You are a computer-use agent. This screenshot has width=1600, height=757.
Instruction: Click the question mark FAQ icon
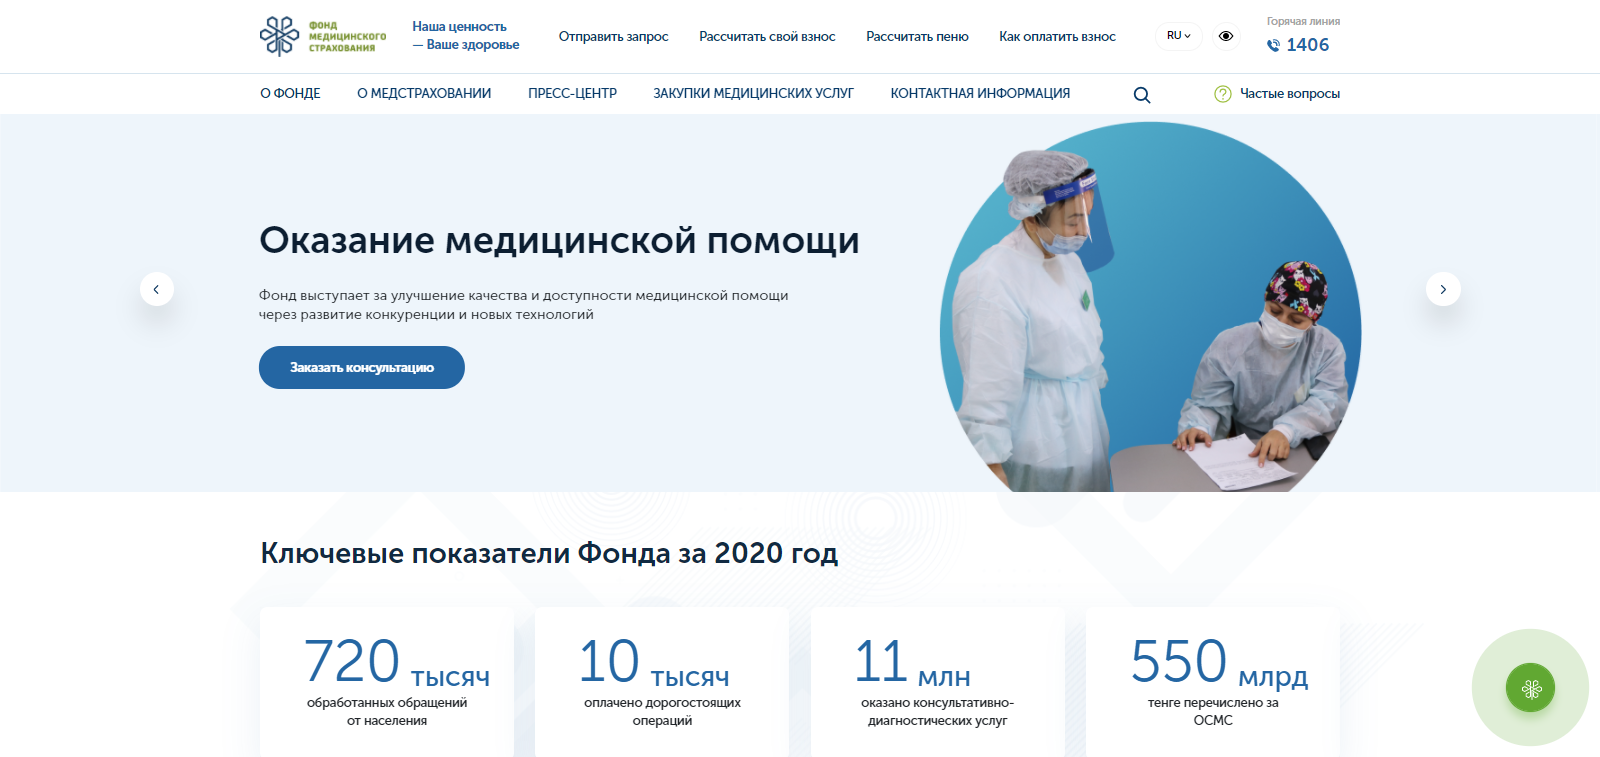[x=1223, y=94]
